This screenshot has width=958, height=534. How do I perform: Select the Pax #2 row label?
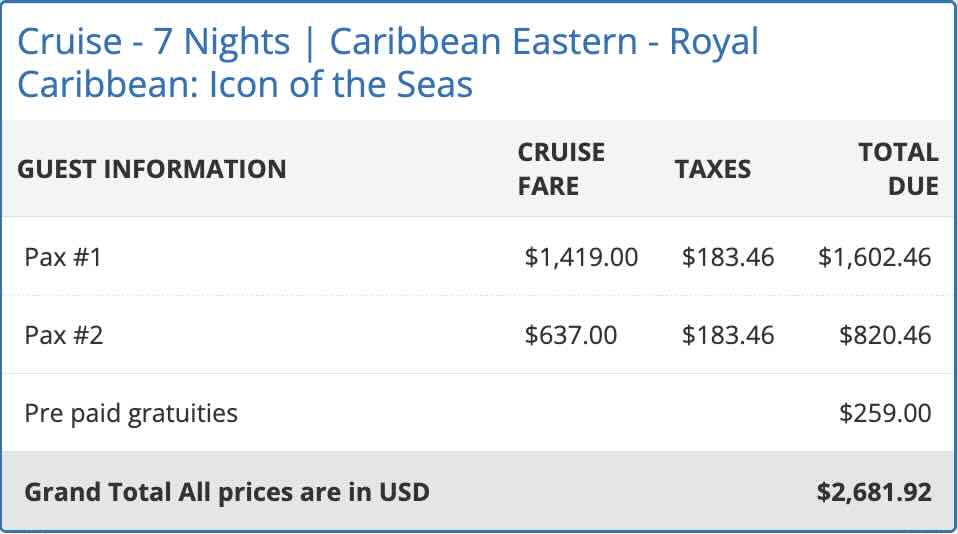point(63,334)
